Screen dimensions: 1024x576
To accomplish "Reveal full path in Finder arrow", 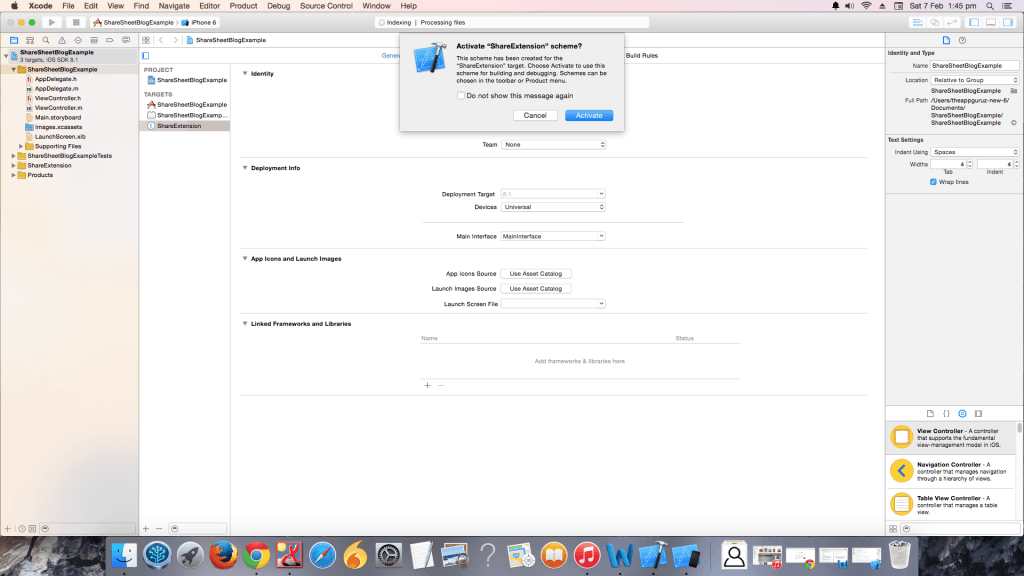I will [1014, 123].
